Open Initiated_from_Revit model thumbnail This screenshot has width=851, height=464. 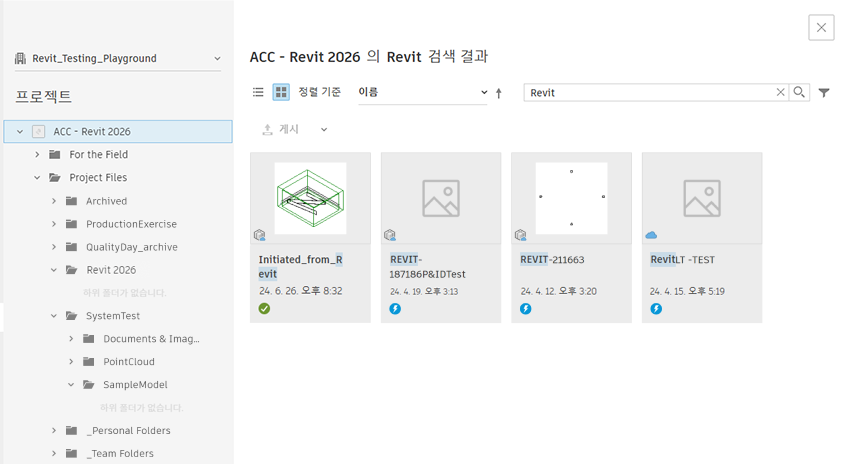tap(310, 198)
